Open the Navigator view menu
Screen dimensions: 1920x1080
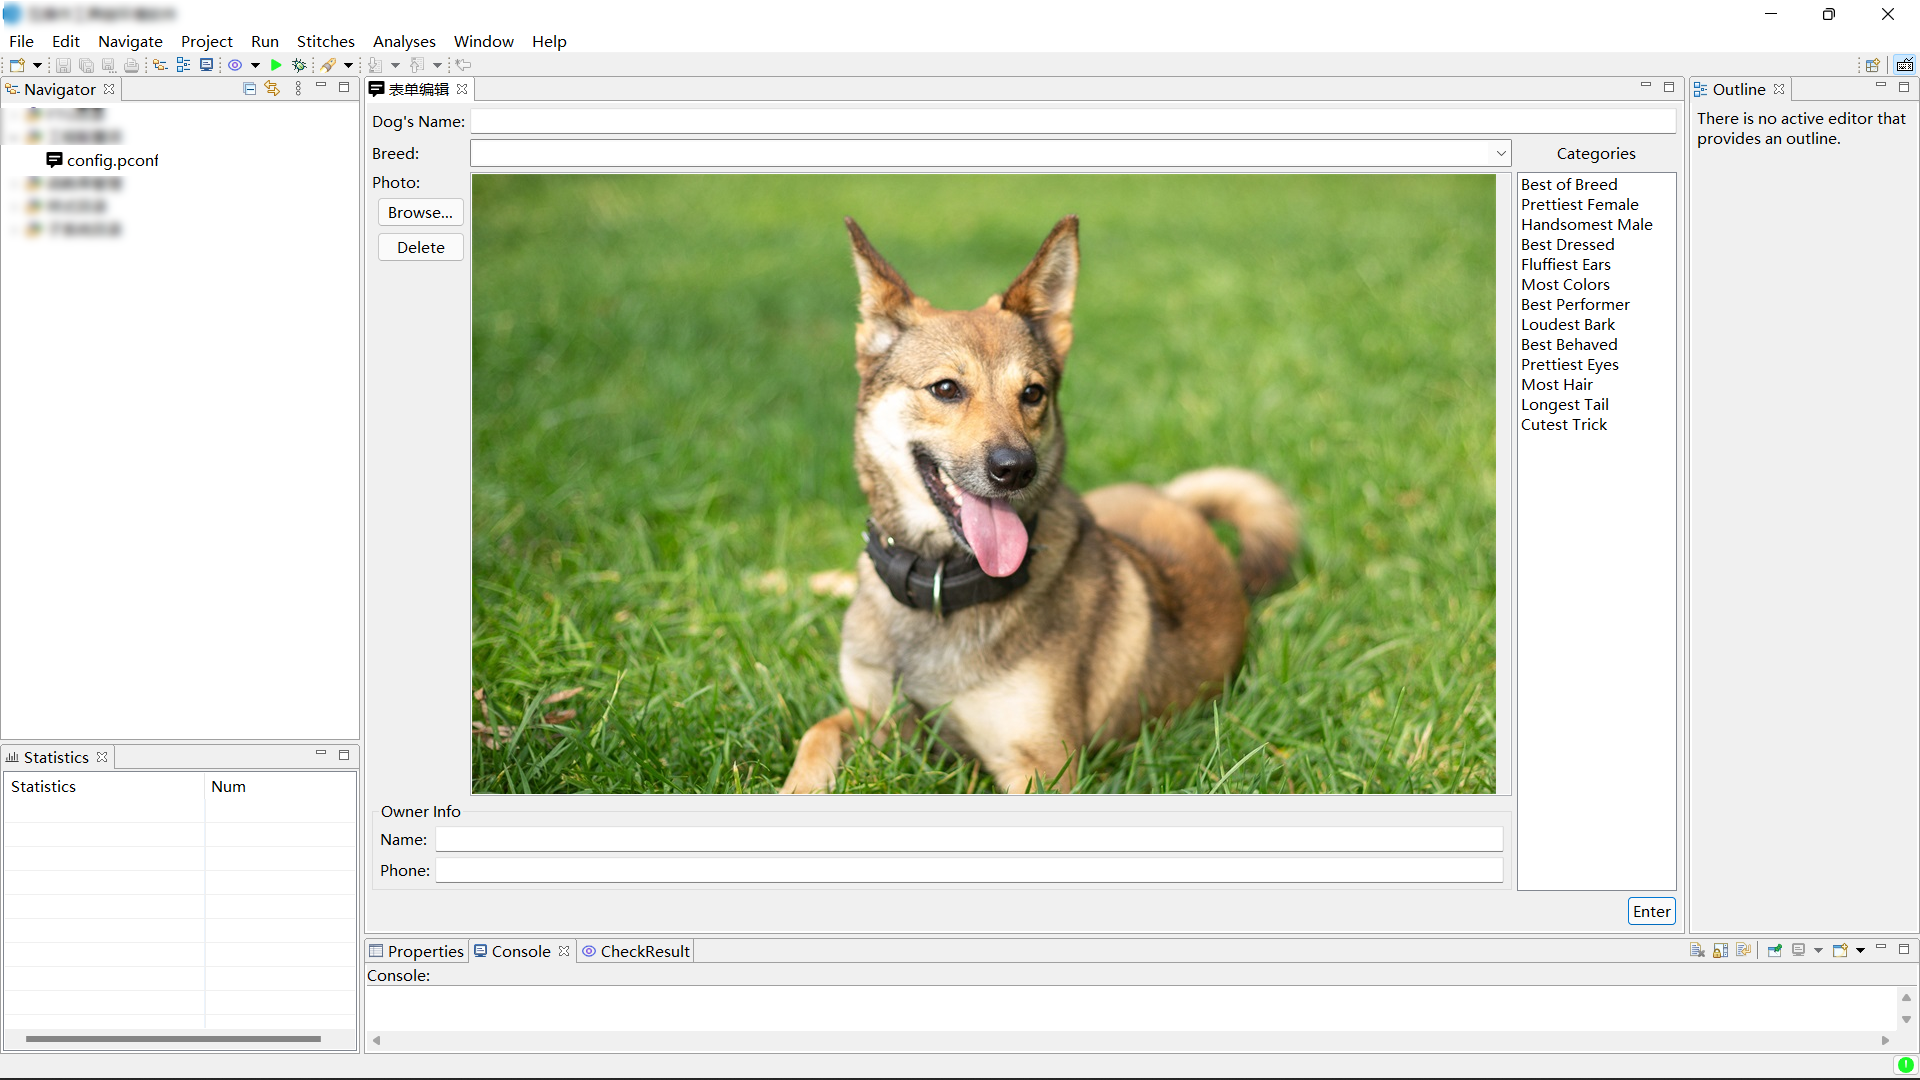click(x=298, y=89)
